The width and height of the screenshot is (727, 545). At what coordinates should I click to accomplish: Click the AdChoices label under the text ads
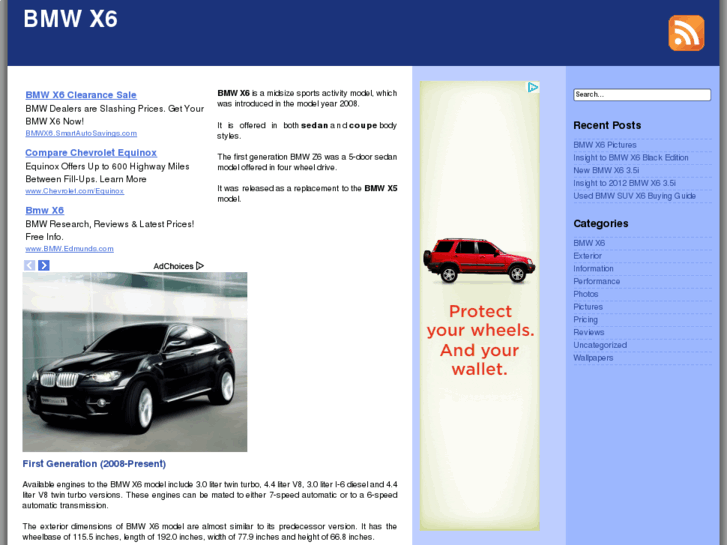pyautogui.click(x=179, y=266)
